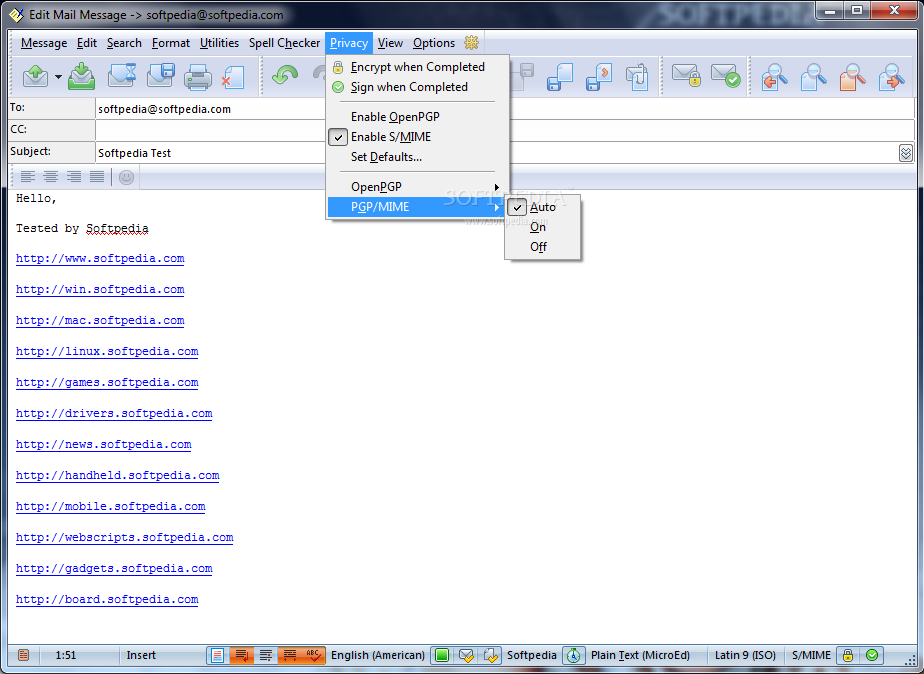Screen dimensions: 924x674
Task: Choose Set Defaults... menu entry
Action: tap(417, 157)
